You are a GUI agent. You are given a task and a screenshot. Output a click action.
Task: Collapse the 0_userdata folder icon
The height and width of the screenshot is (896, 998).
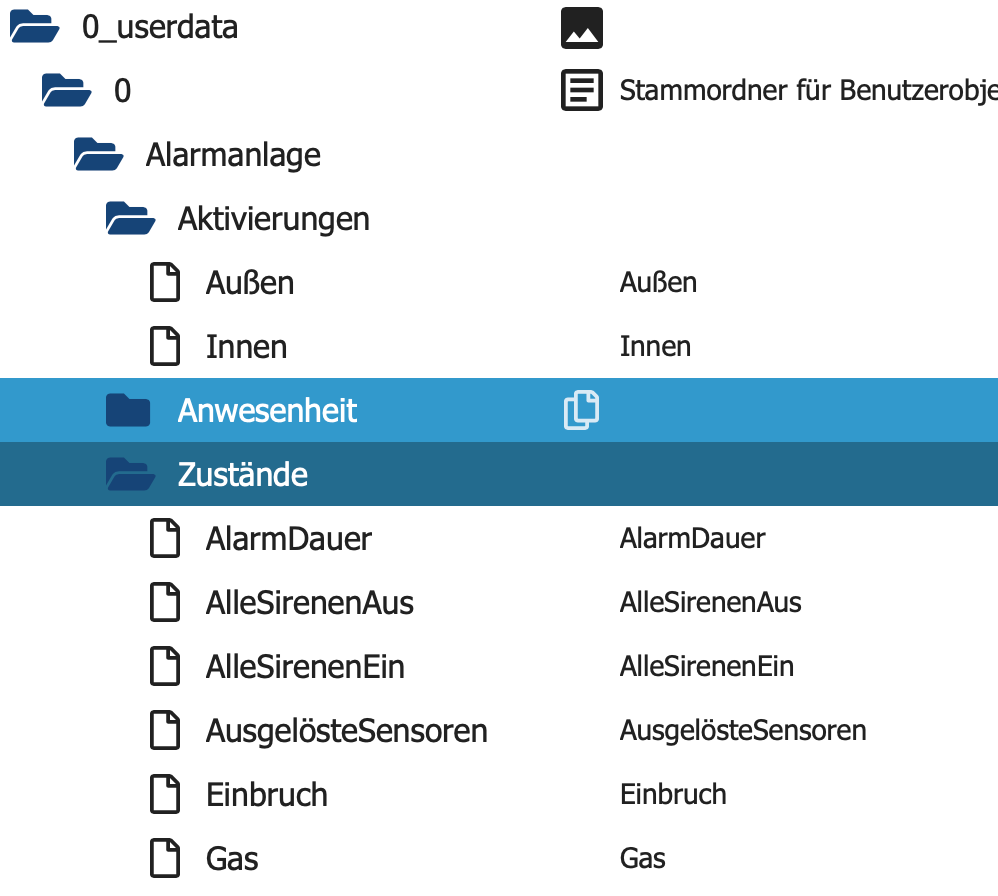coord(34,27)
